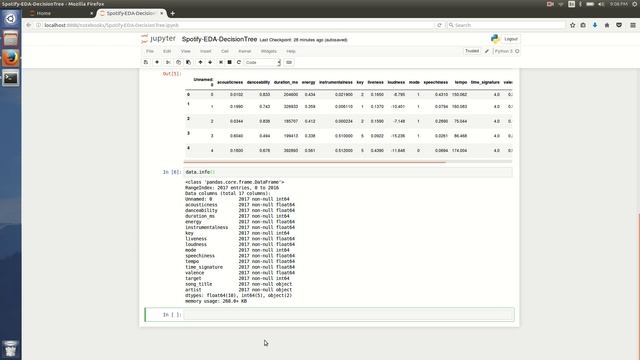The width and height of the screenshot is (640, 360).
Task: Click the danceability column header
Action: [258, 82]
